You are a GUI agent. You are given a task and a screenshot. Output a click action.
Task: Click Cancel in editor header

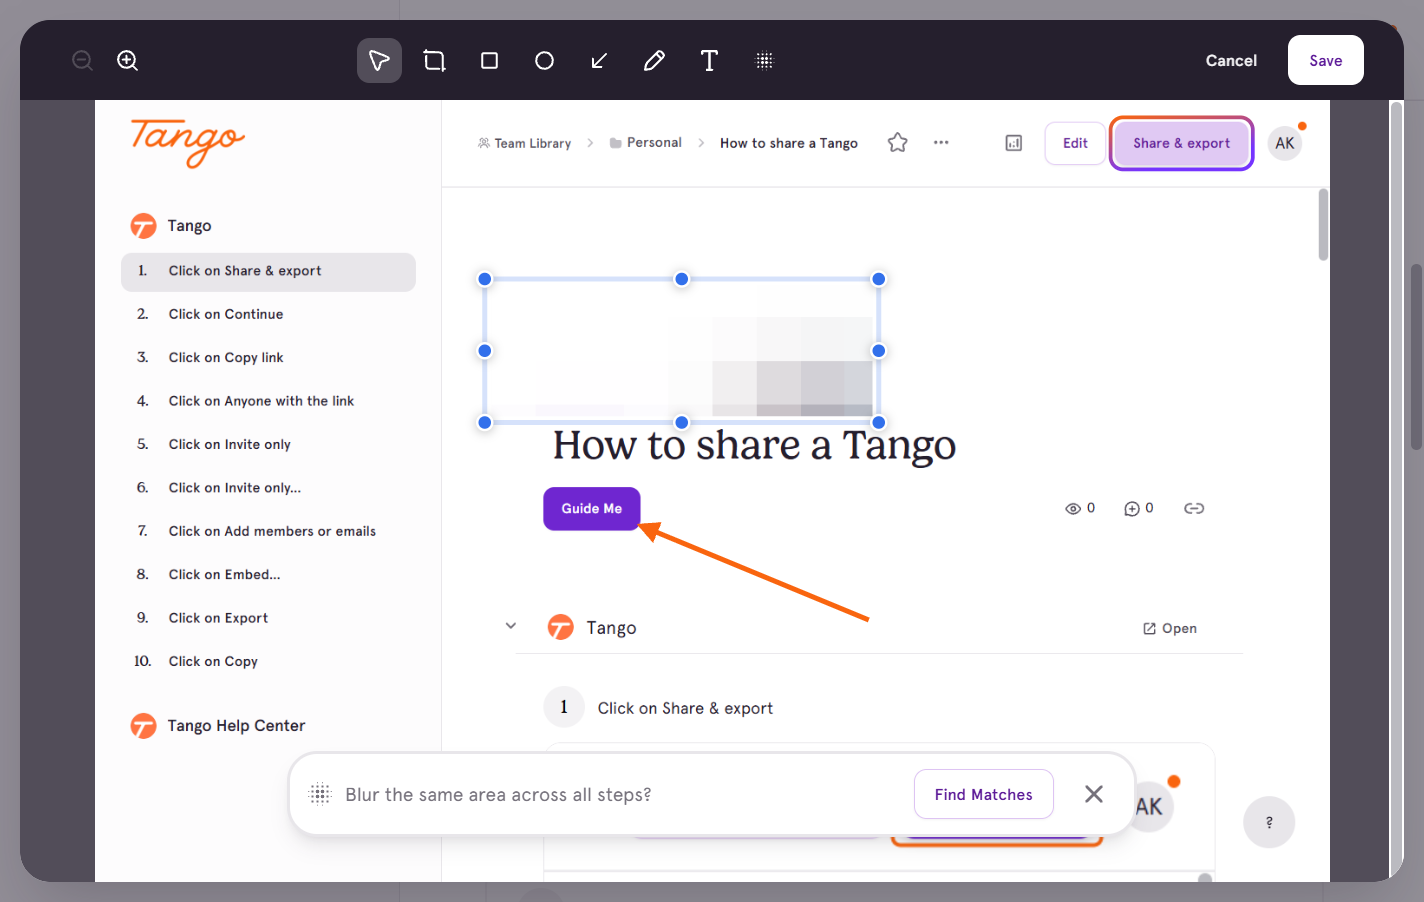pyautogui.click(x=1231, y=61)
